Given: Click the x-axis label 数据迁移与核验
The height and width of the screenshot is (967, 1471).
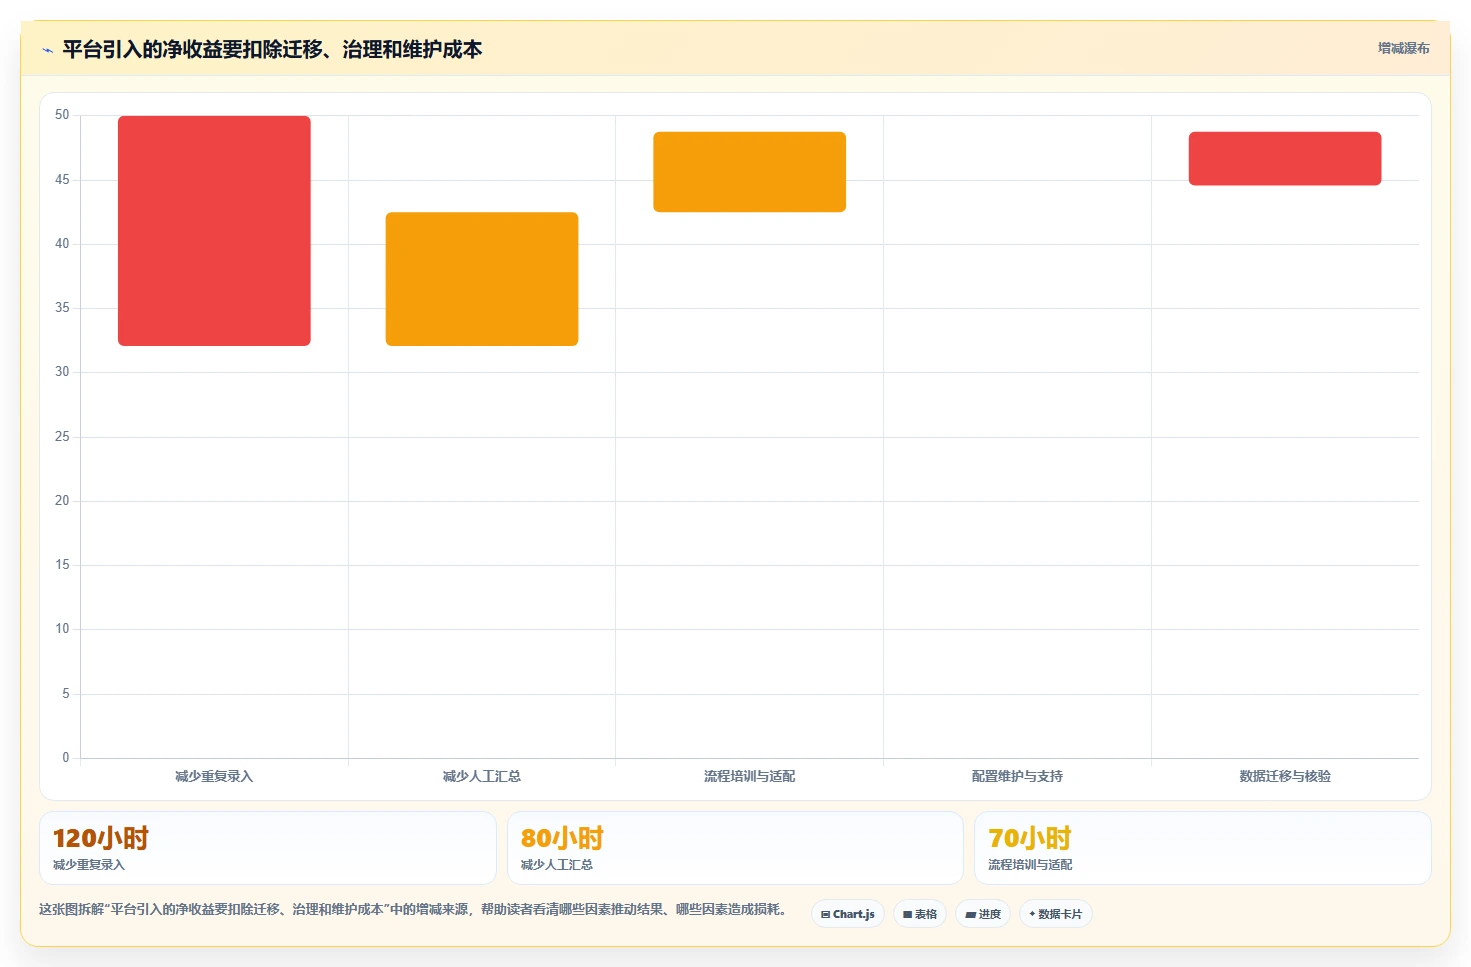Looking at the screenshot, I should [1285, 776].
